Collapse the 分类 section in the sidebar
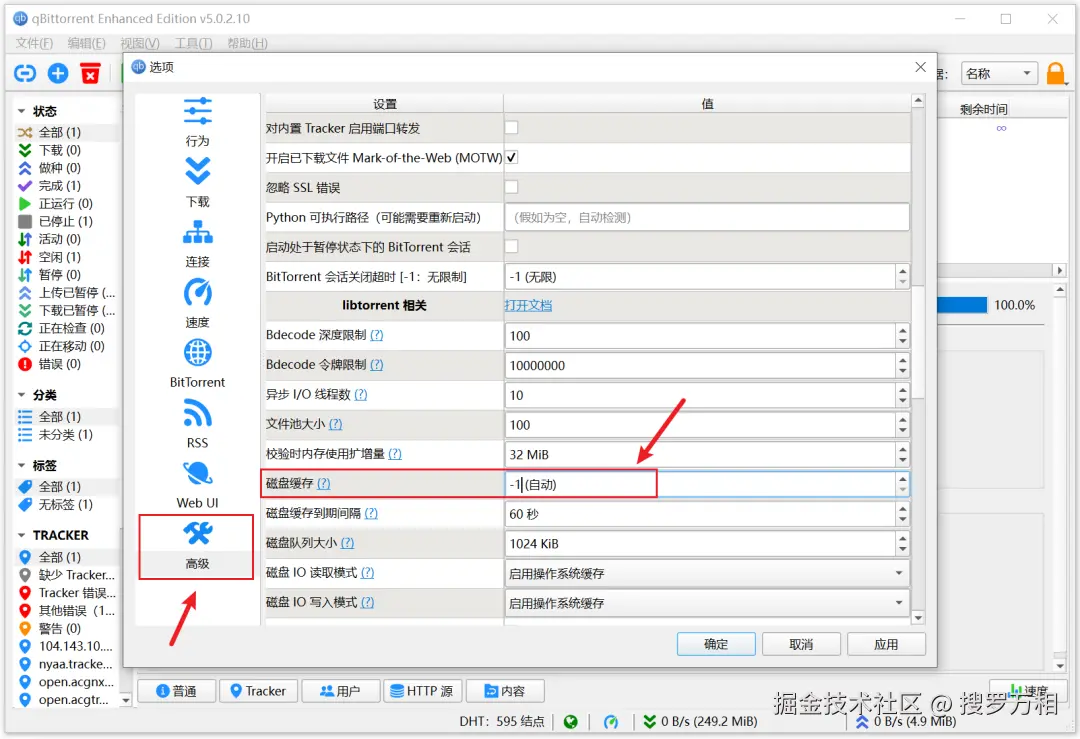Viewport: 1080px width, 739px height. pos(21,395)
